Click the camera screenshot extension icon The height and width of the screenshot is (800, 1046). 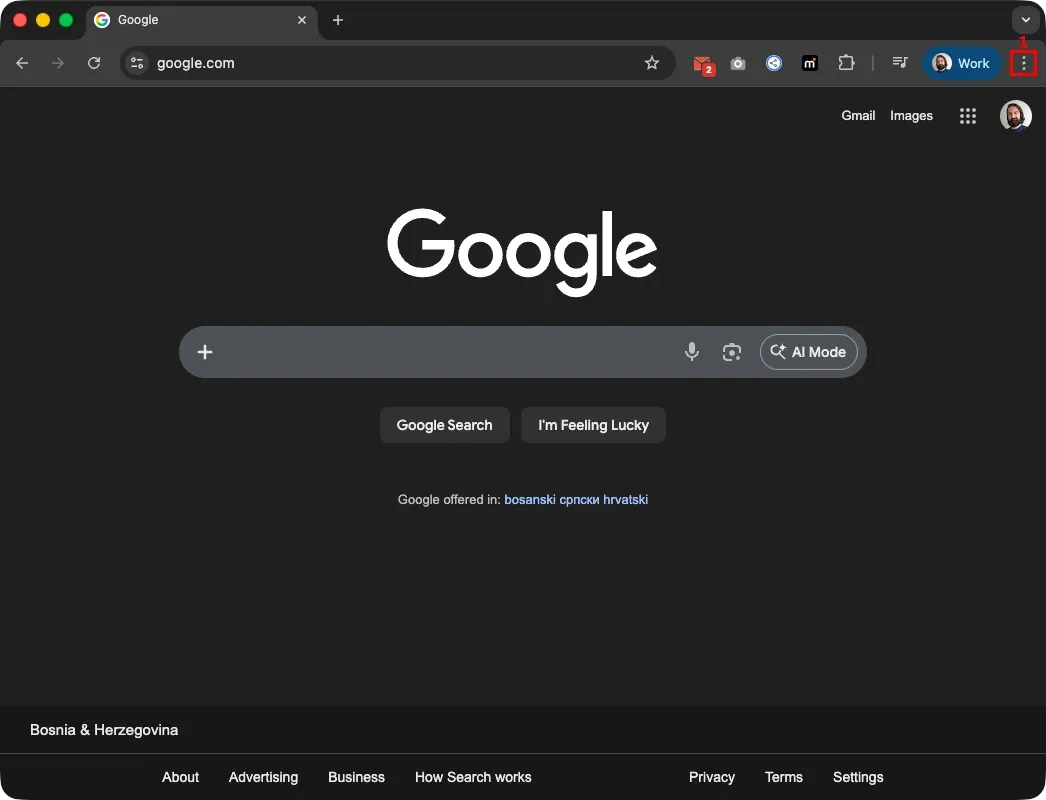[x=738, y=63]
